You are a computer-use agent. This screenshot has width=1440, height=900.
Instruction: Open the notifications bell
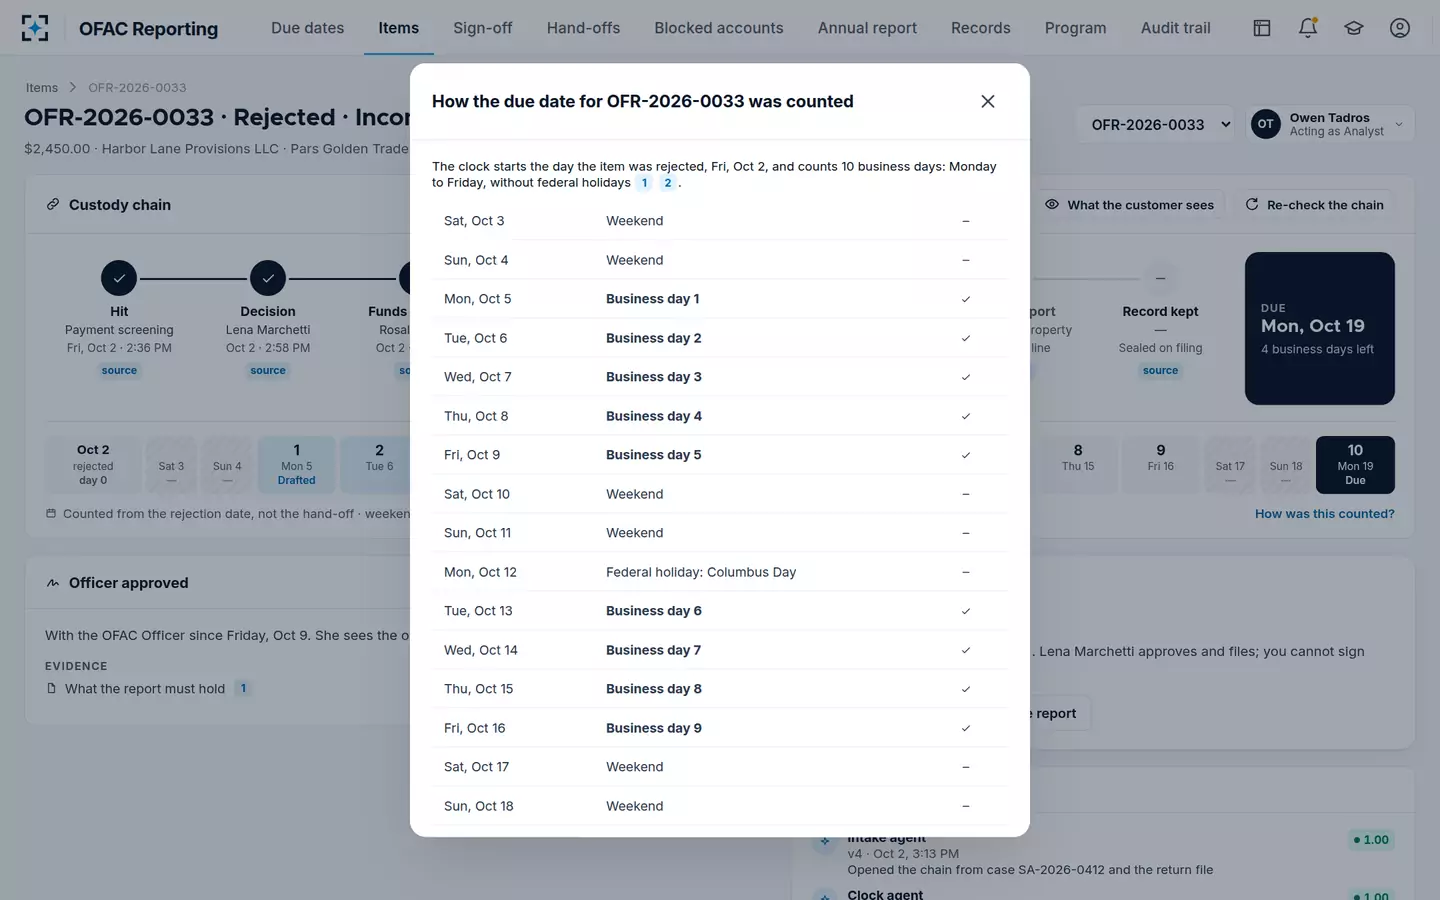pyautogui.click(x=1308, y=28)
